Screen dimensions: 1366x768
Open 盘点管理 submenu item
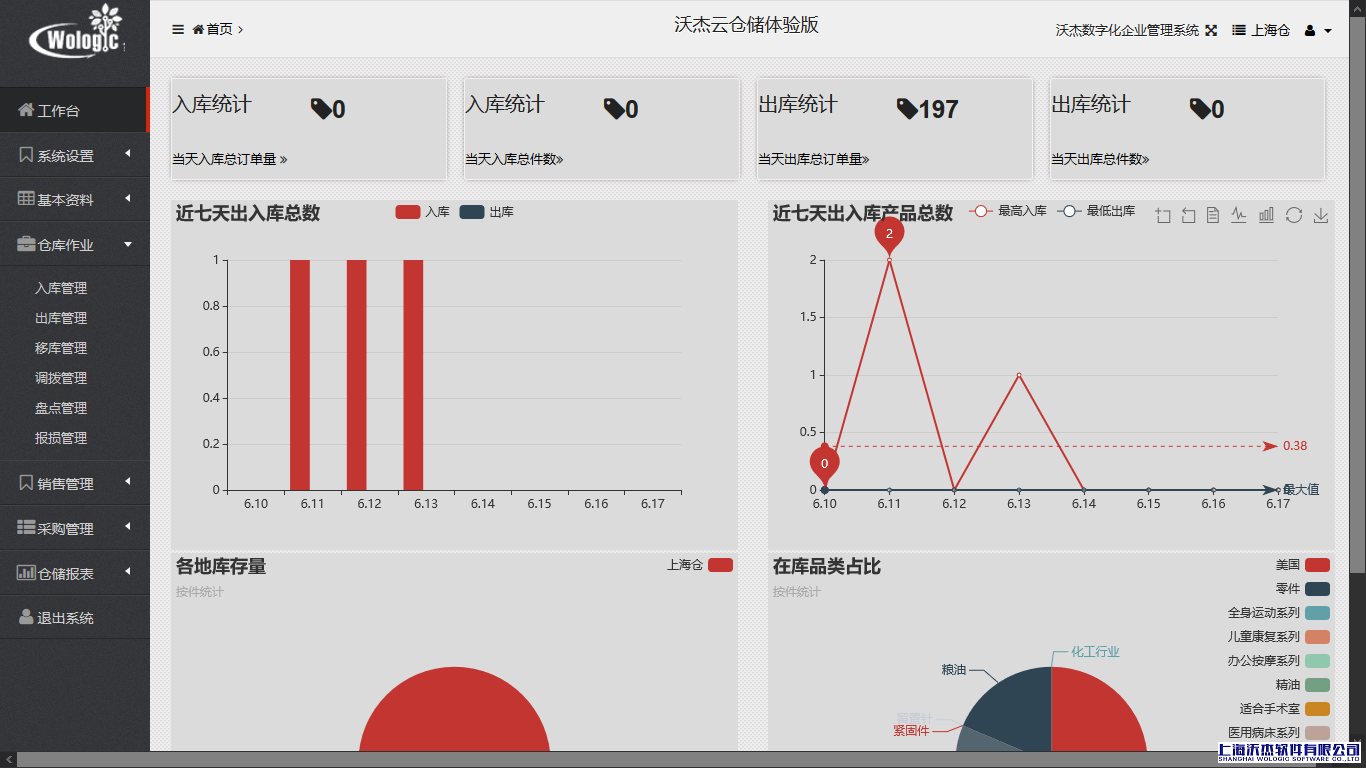pos(61,408)
